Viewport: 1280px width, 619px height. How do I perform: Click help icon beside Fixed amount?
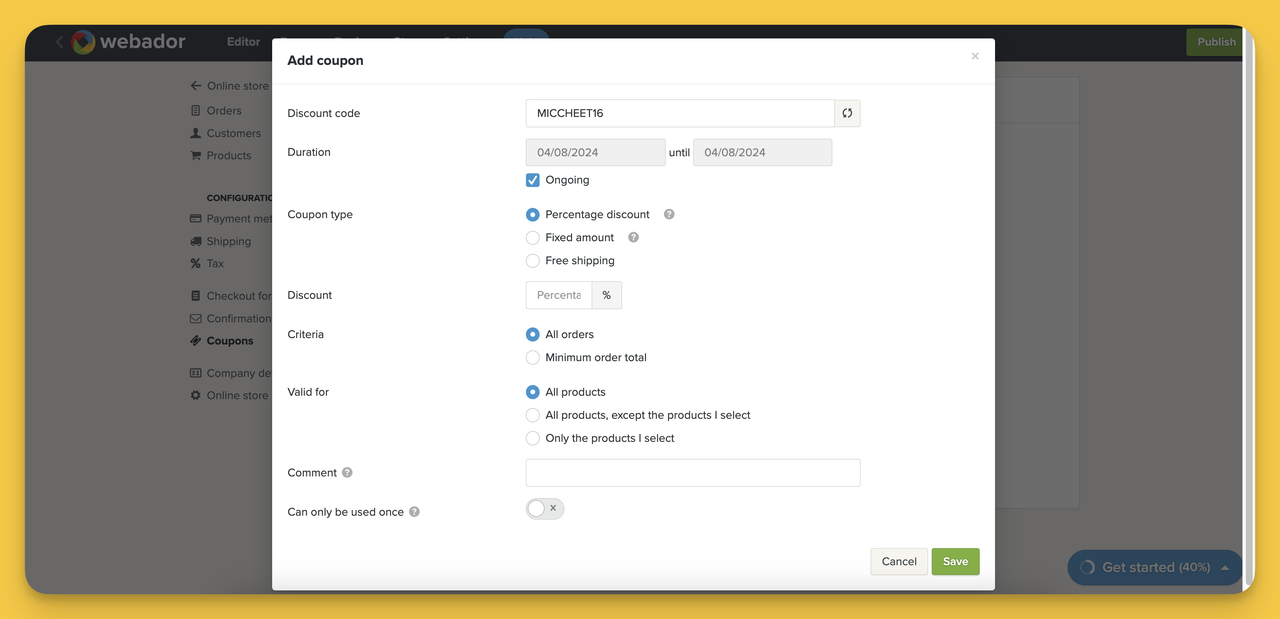[633, 237]
